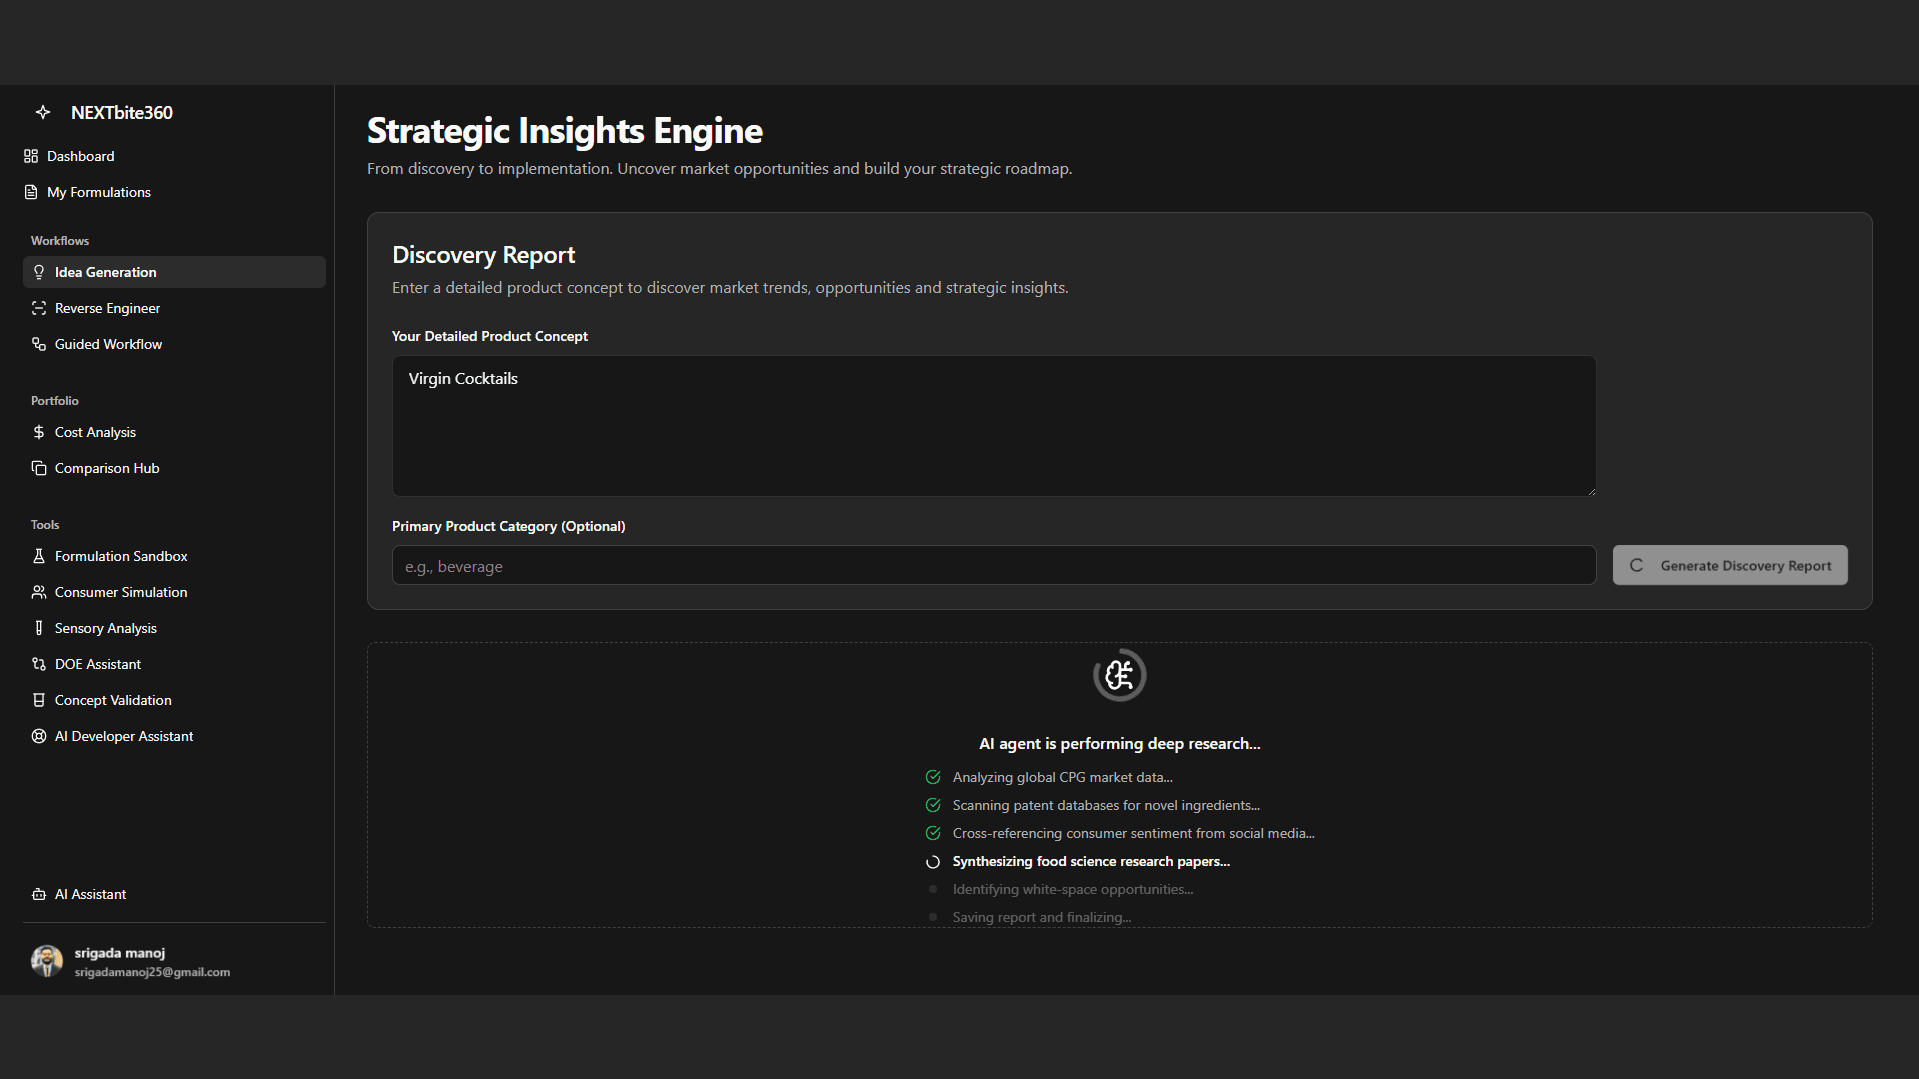Click the Dashboard grid icon

[x=31, y=156]
